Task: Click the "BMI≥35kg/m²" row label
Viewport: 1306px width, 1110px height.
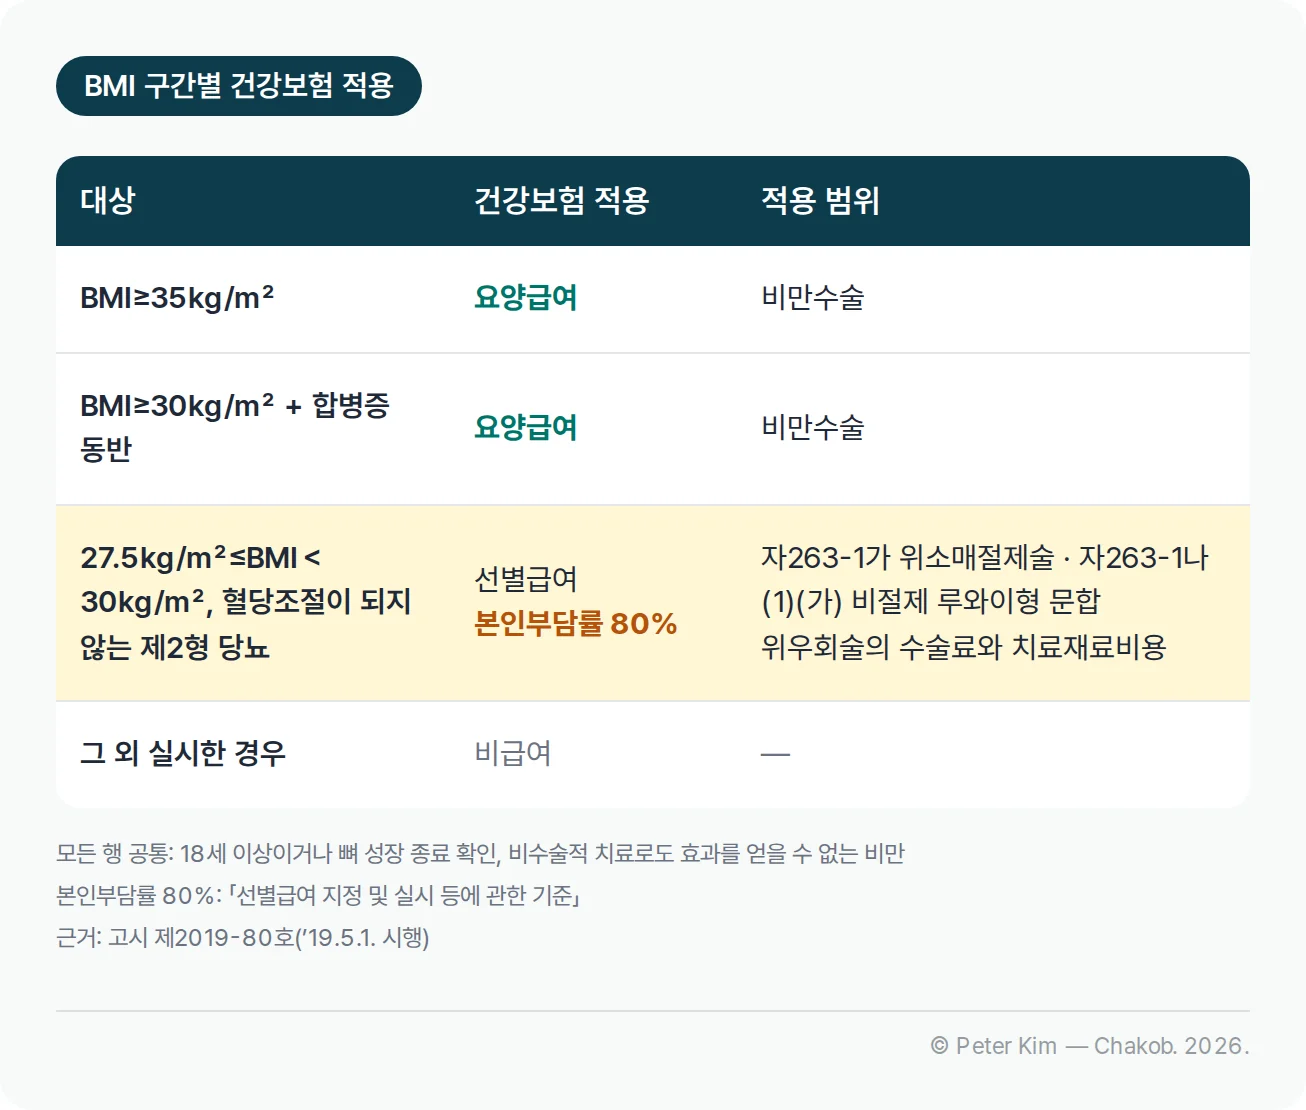Action: pos(177,298)
